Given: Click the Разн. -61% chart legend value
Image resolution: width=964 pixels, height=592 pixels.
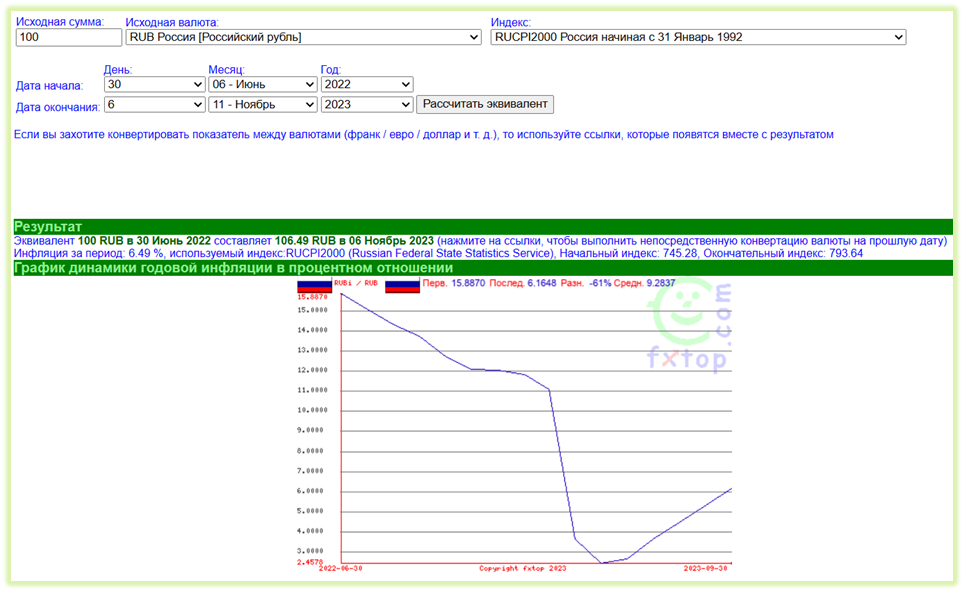Looking at the screenshot, I should tap(585, 283).
